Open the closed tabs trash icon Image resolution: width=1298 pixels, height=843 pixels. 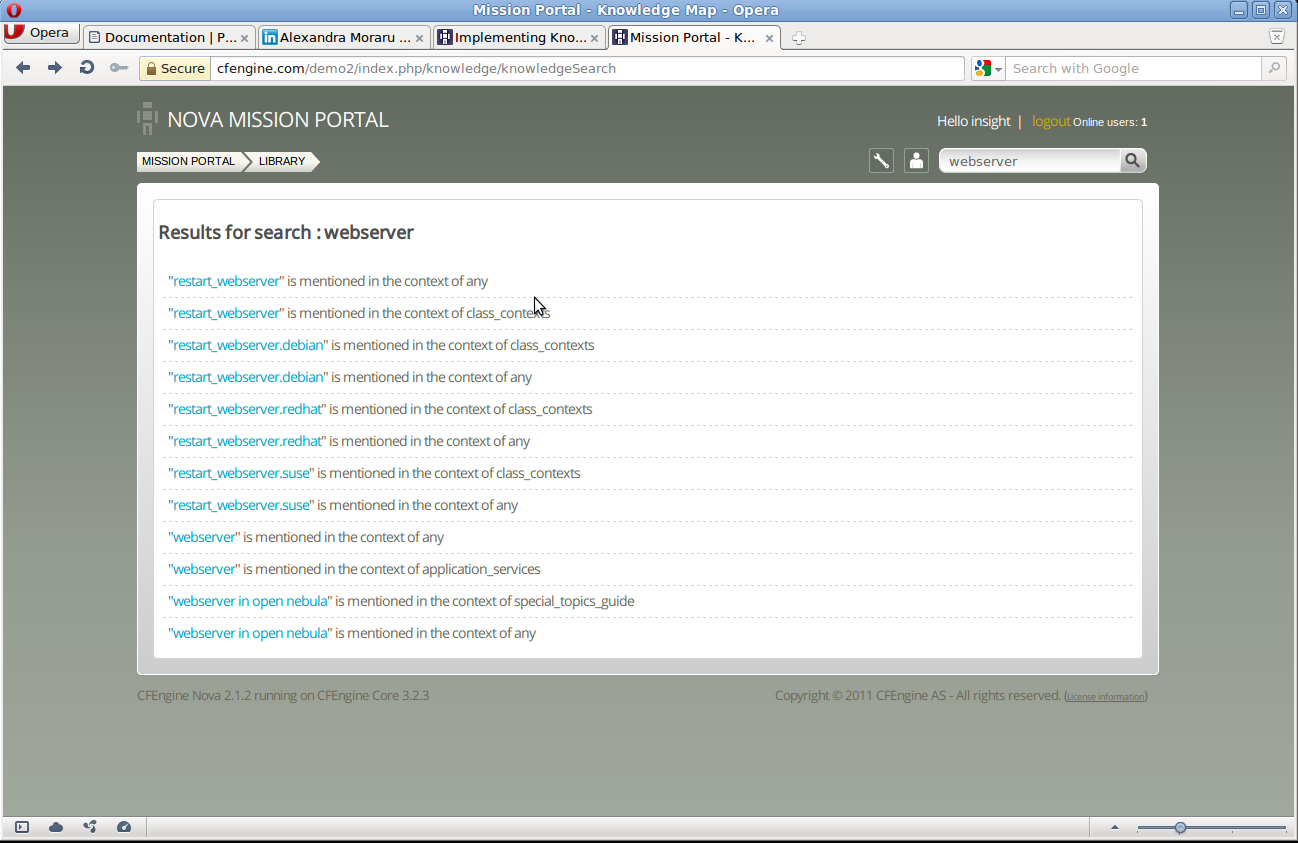tap(1277, 37)
